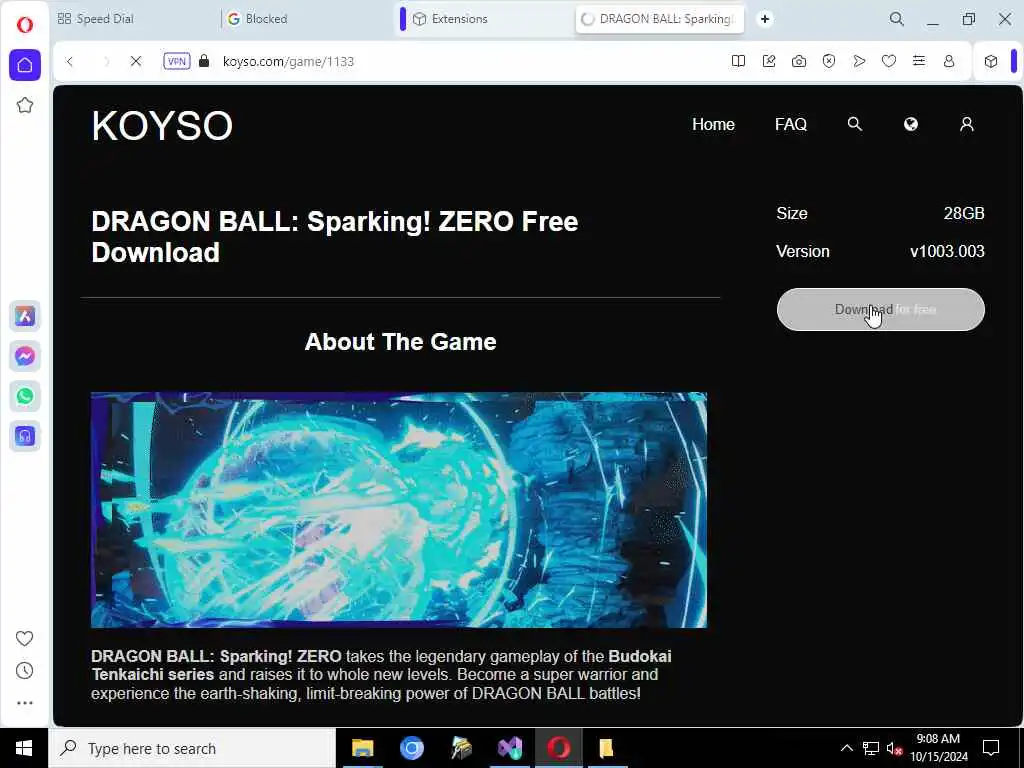Open the notification center icon
1024x768 pixels.
pyautogui.click(x=991, y=748)
